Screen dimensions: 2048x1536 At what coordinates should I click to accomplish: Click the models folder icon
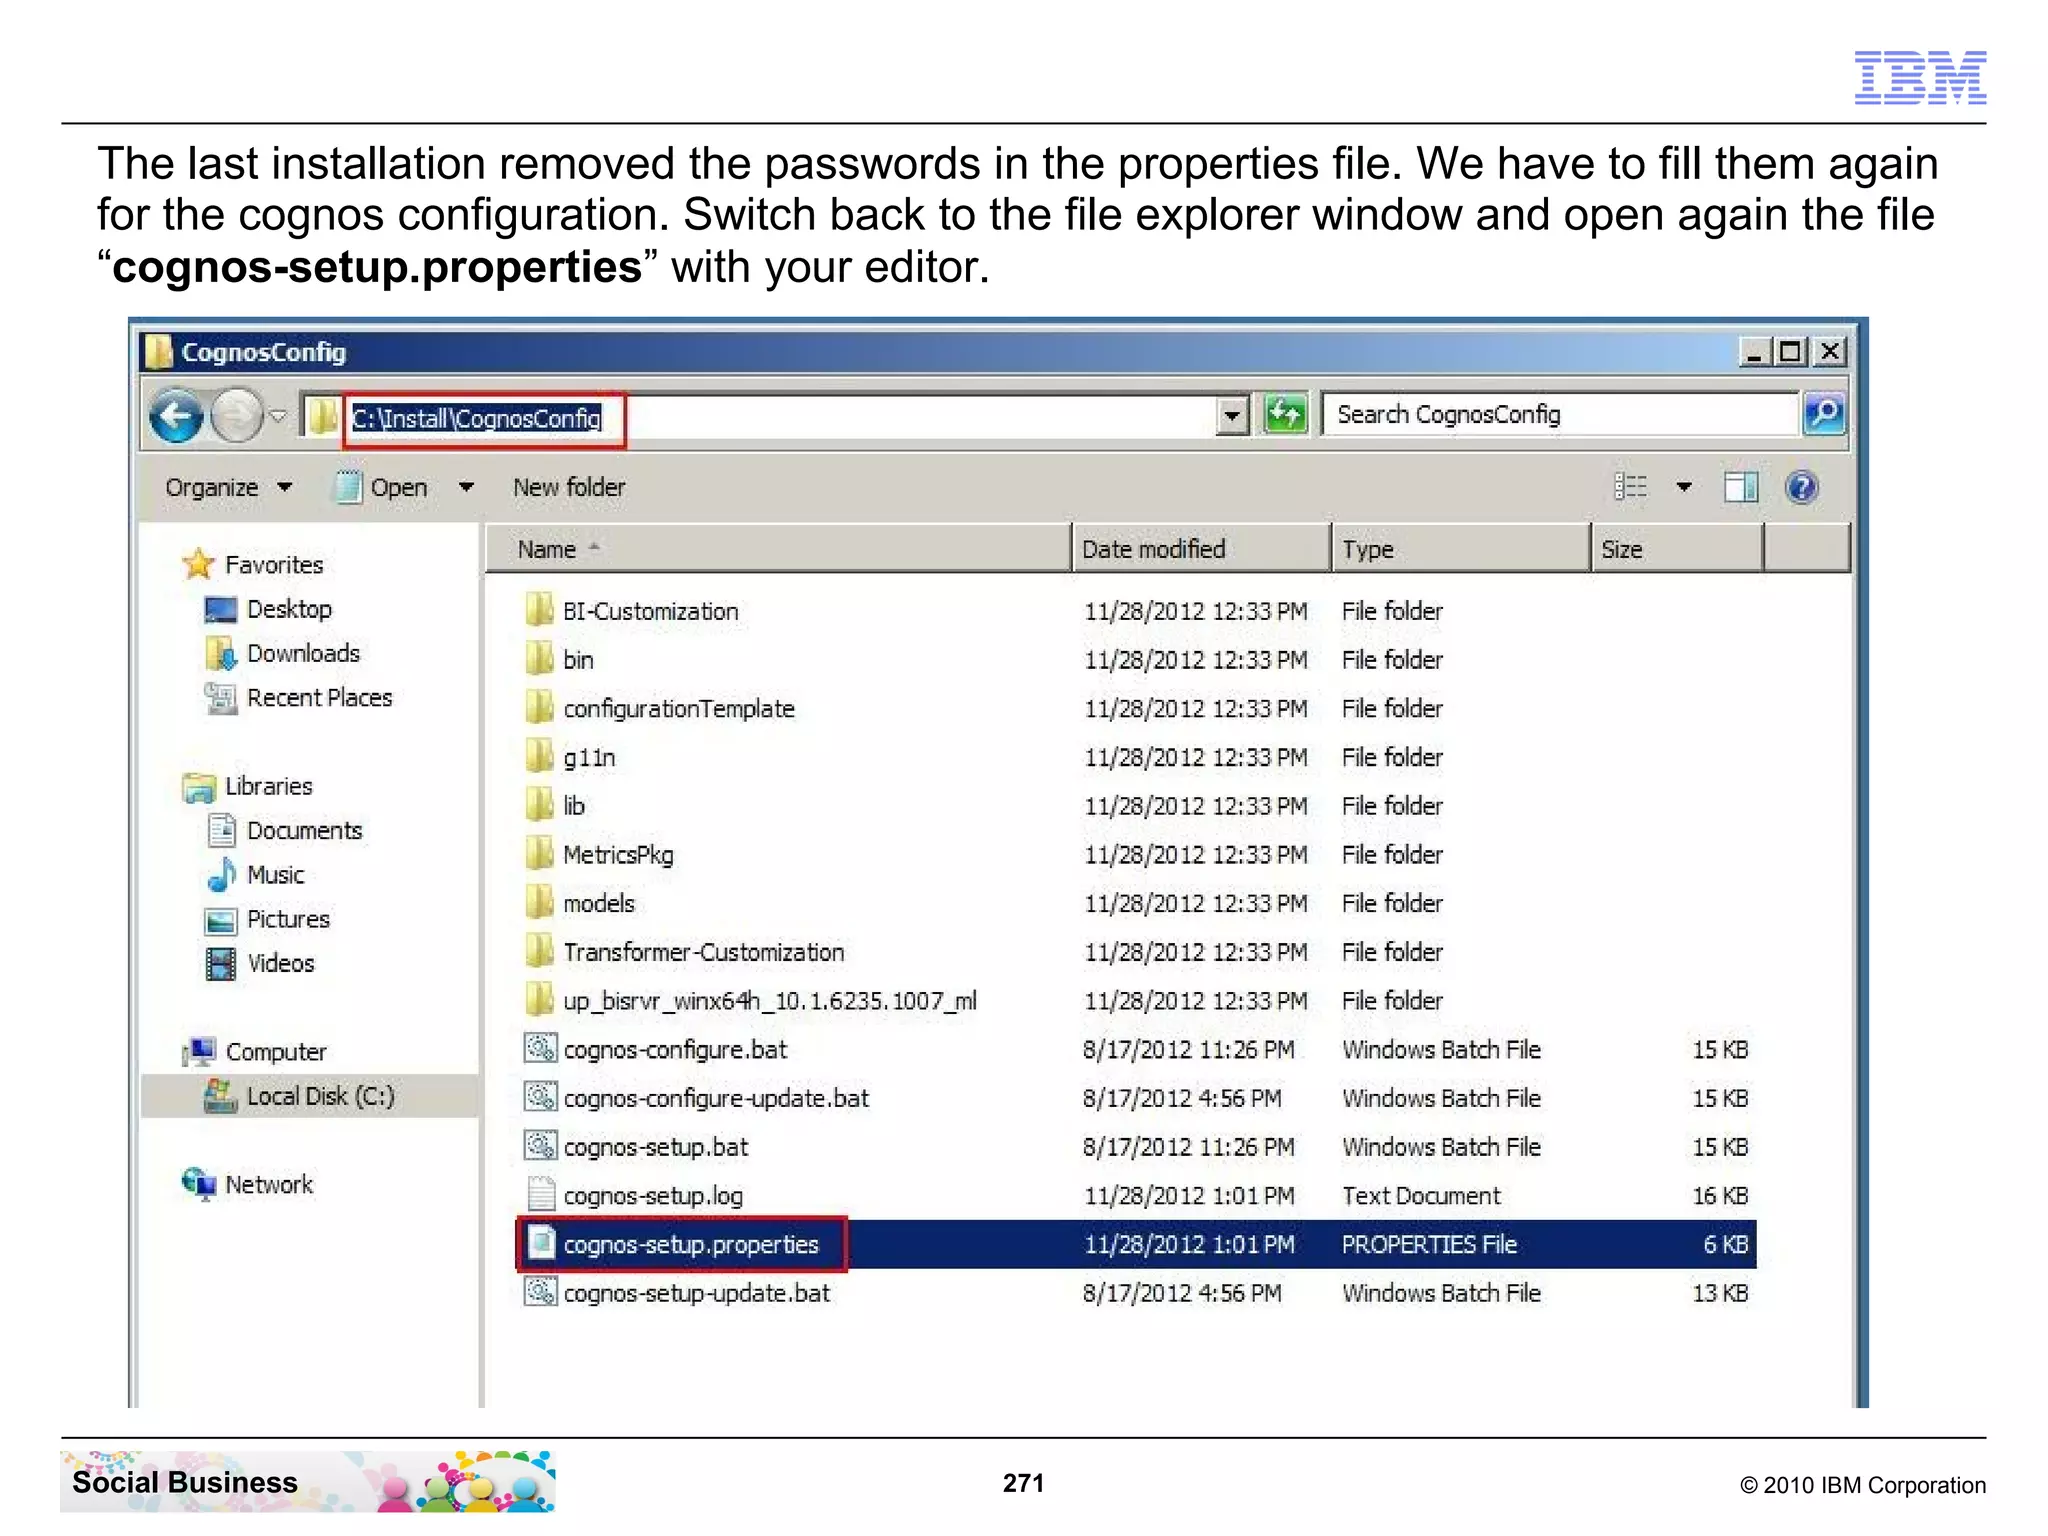[x=540, y=901]
